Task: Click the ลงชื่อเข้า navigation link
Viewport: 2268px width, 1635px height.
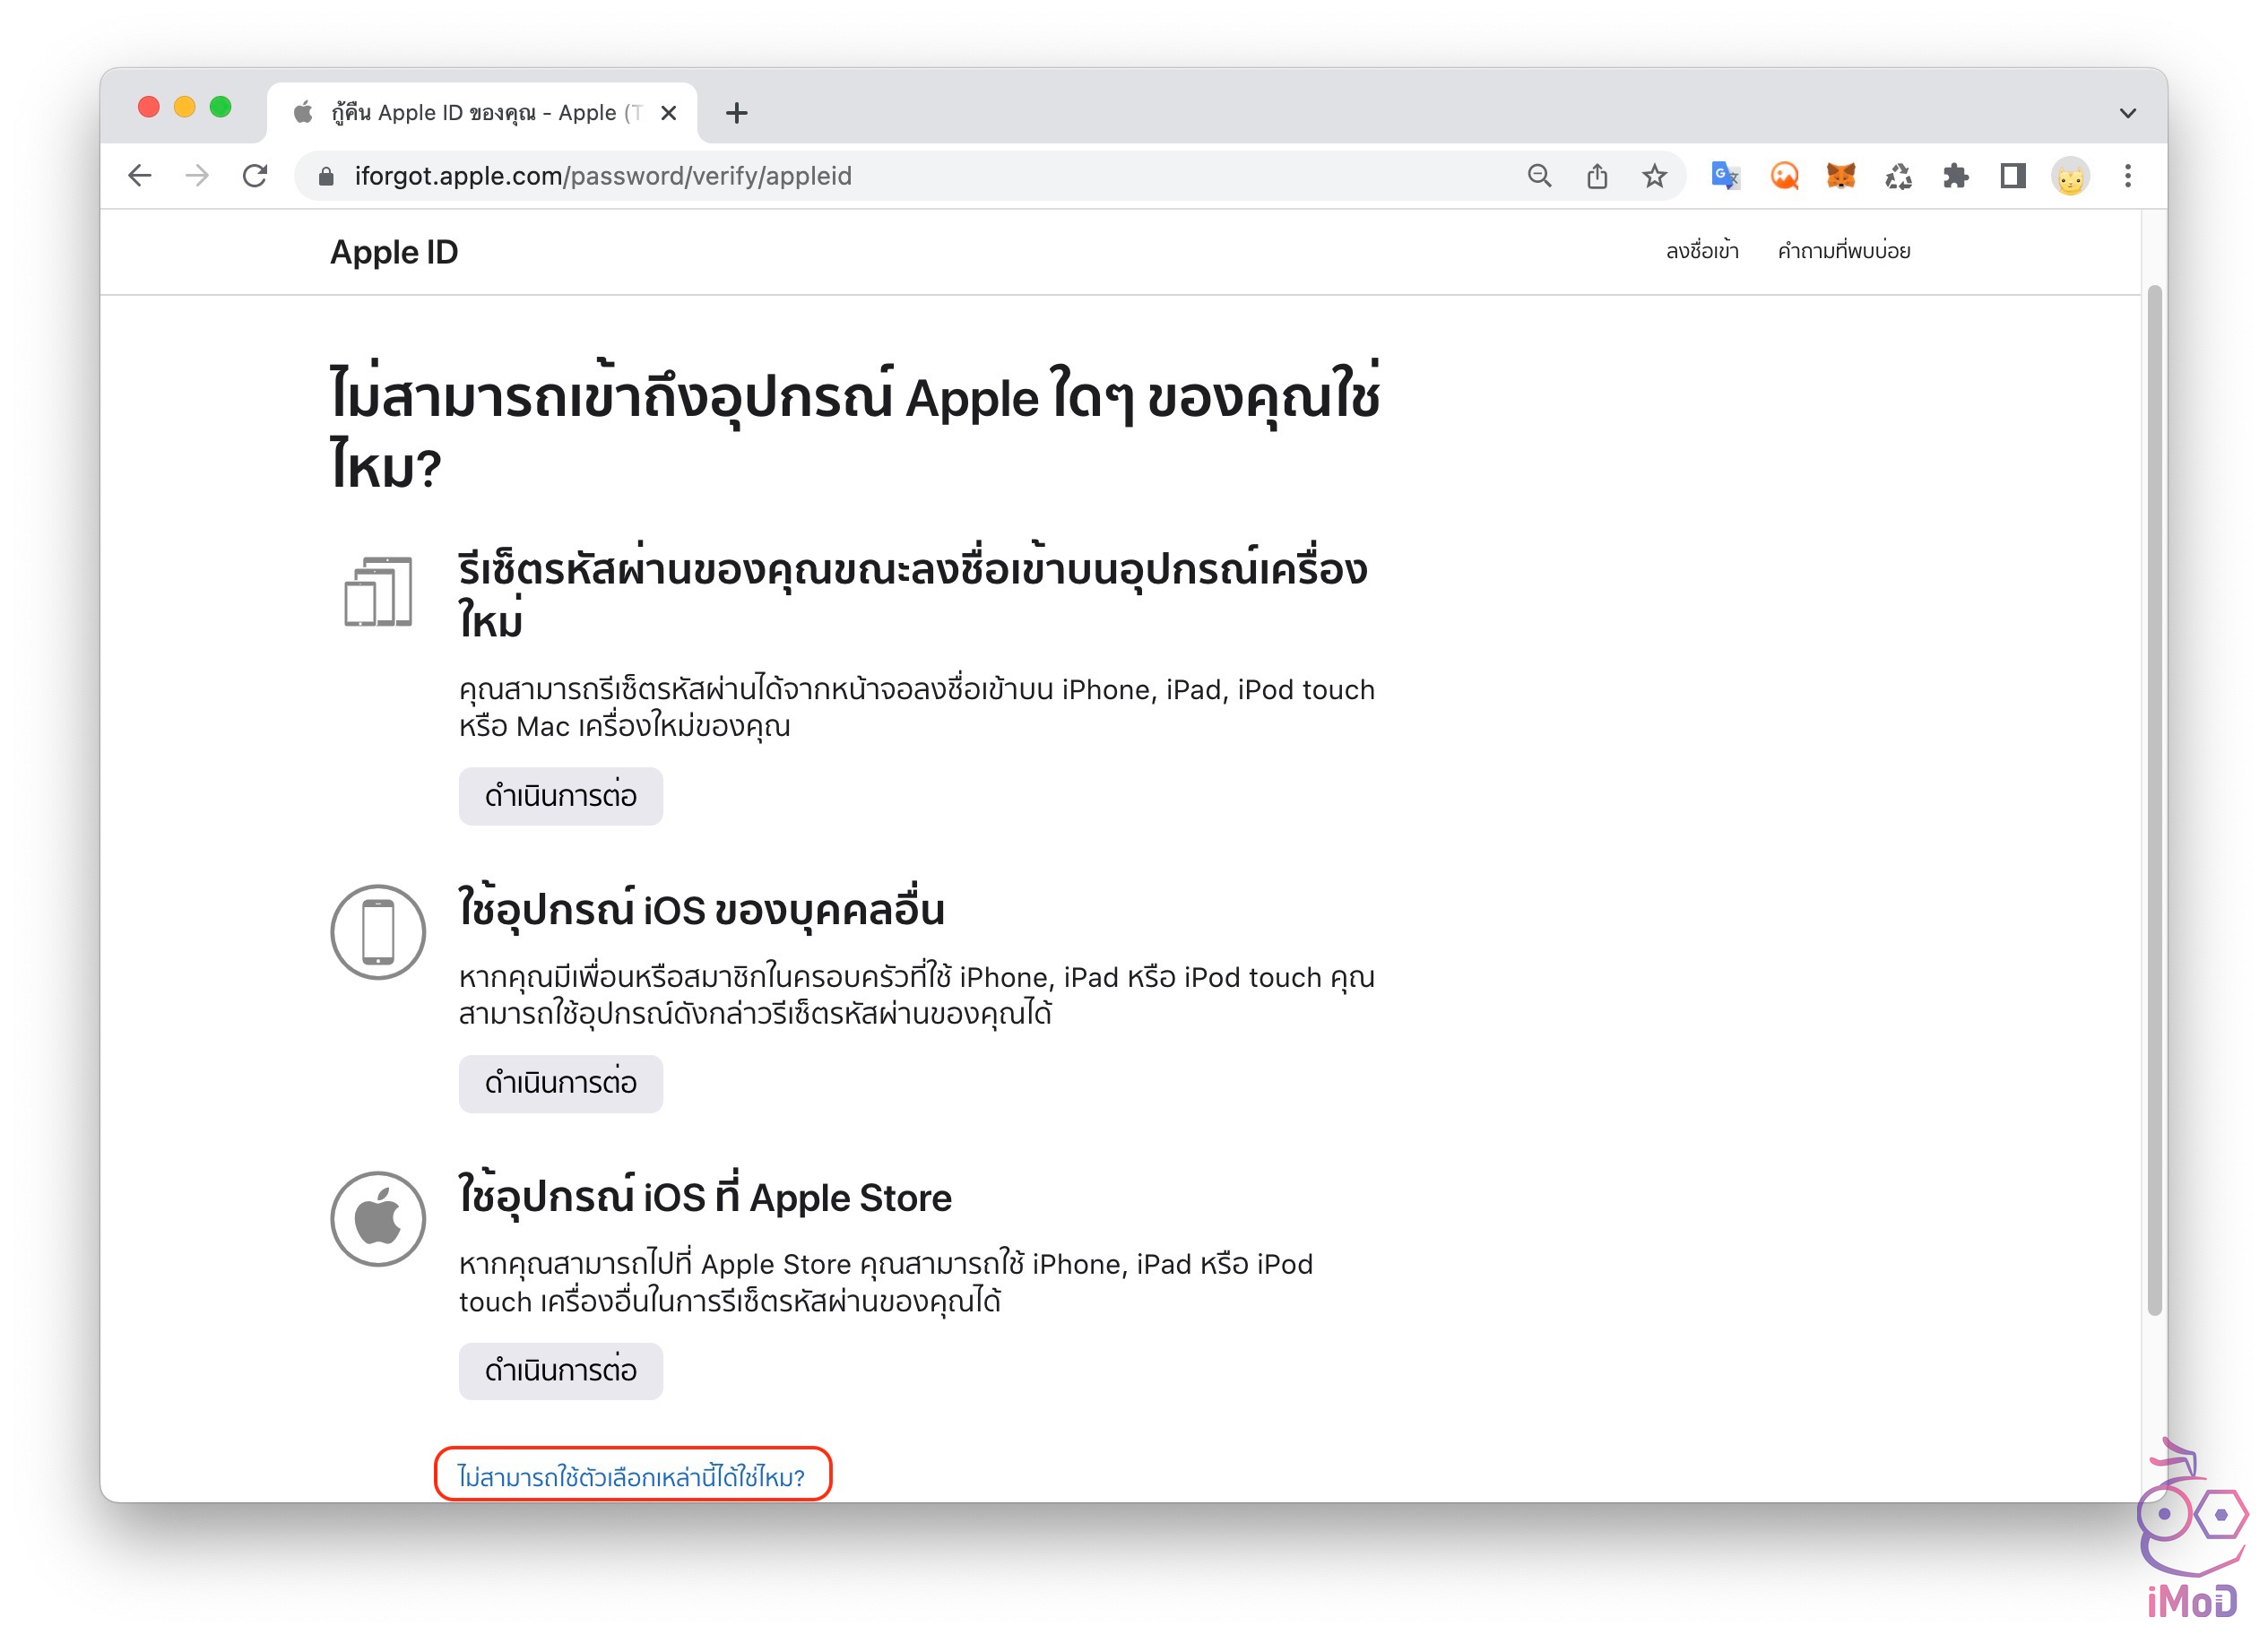Action: click(x=1702, y=251)
